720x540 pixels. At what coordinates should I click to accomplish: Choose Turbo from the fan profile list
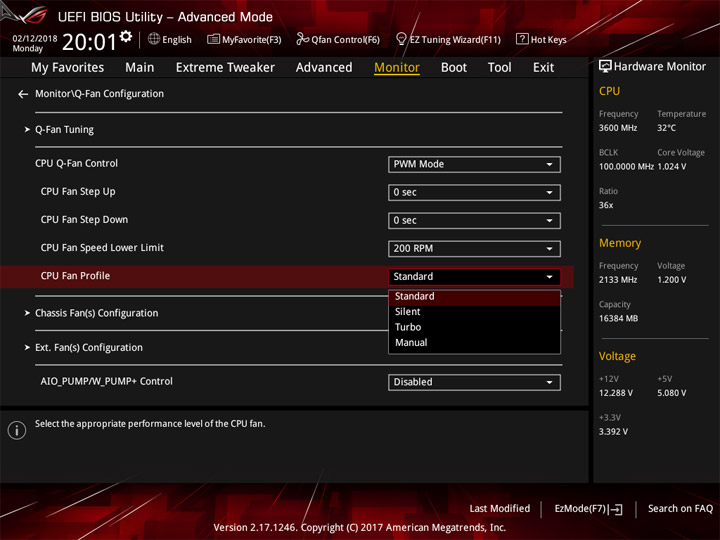click(x=474, y=327)
